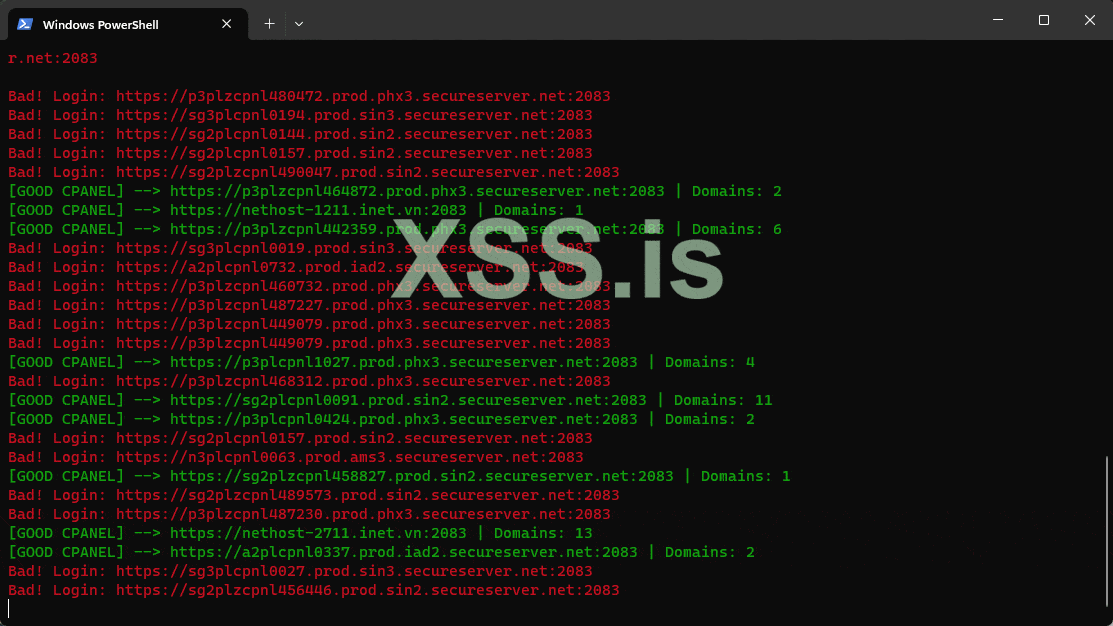
Task: Click the Bad Login line for sg2plzcpnl490047
Action: (x=314, y=172)
